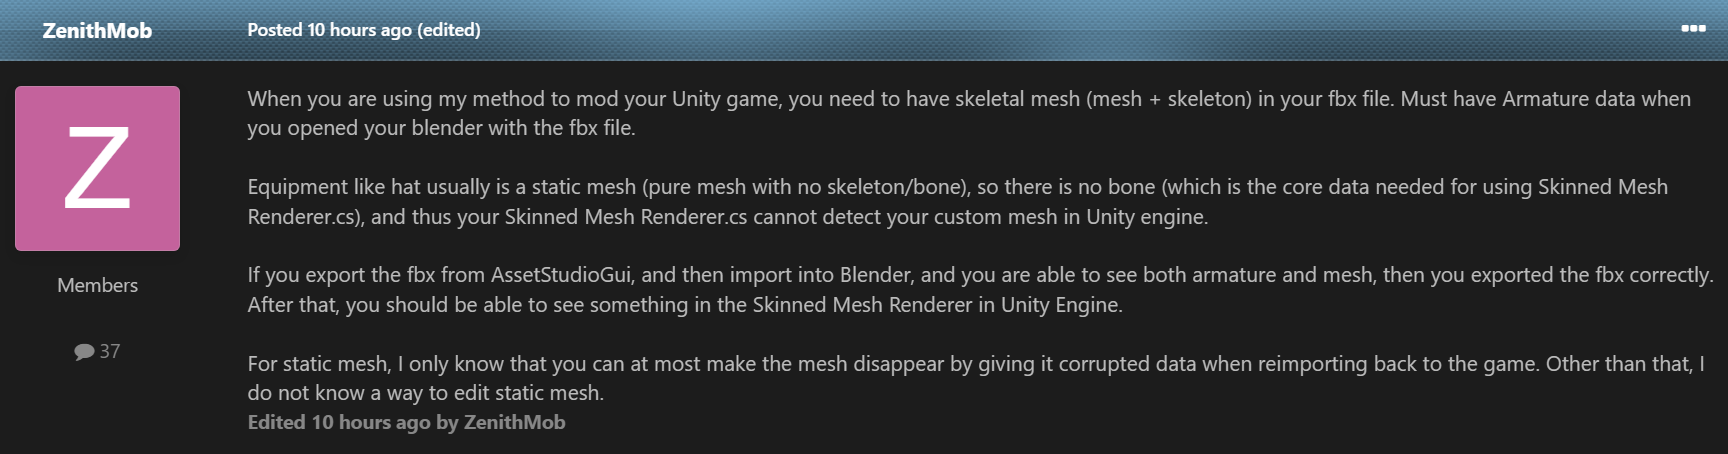Click the word 'Blender' in third paragraph

(875, 275)
